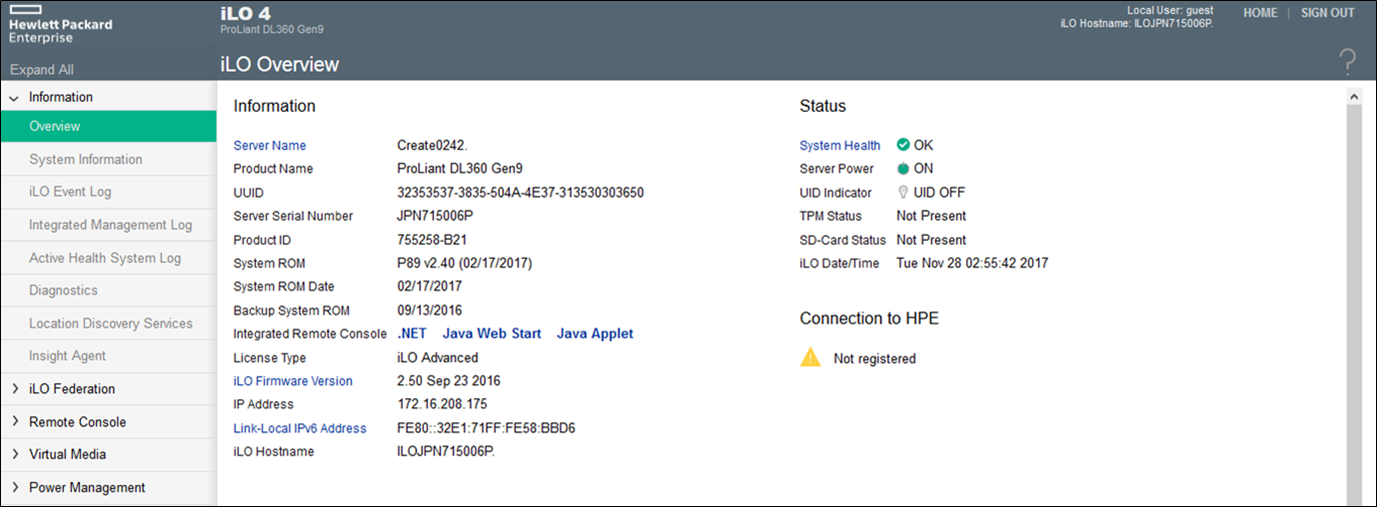Click the green System Health OK icon
The image size is (1377, 507).
coord(903,145)
